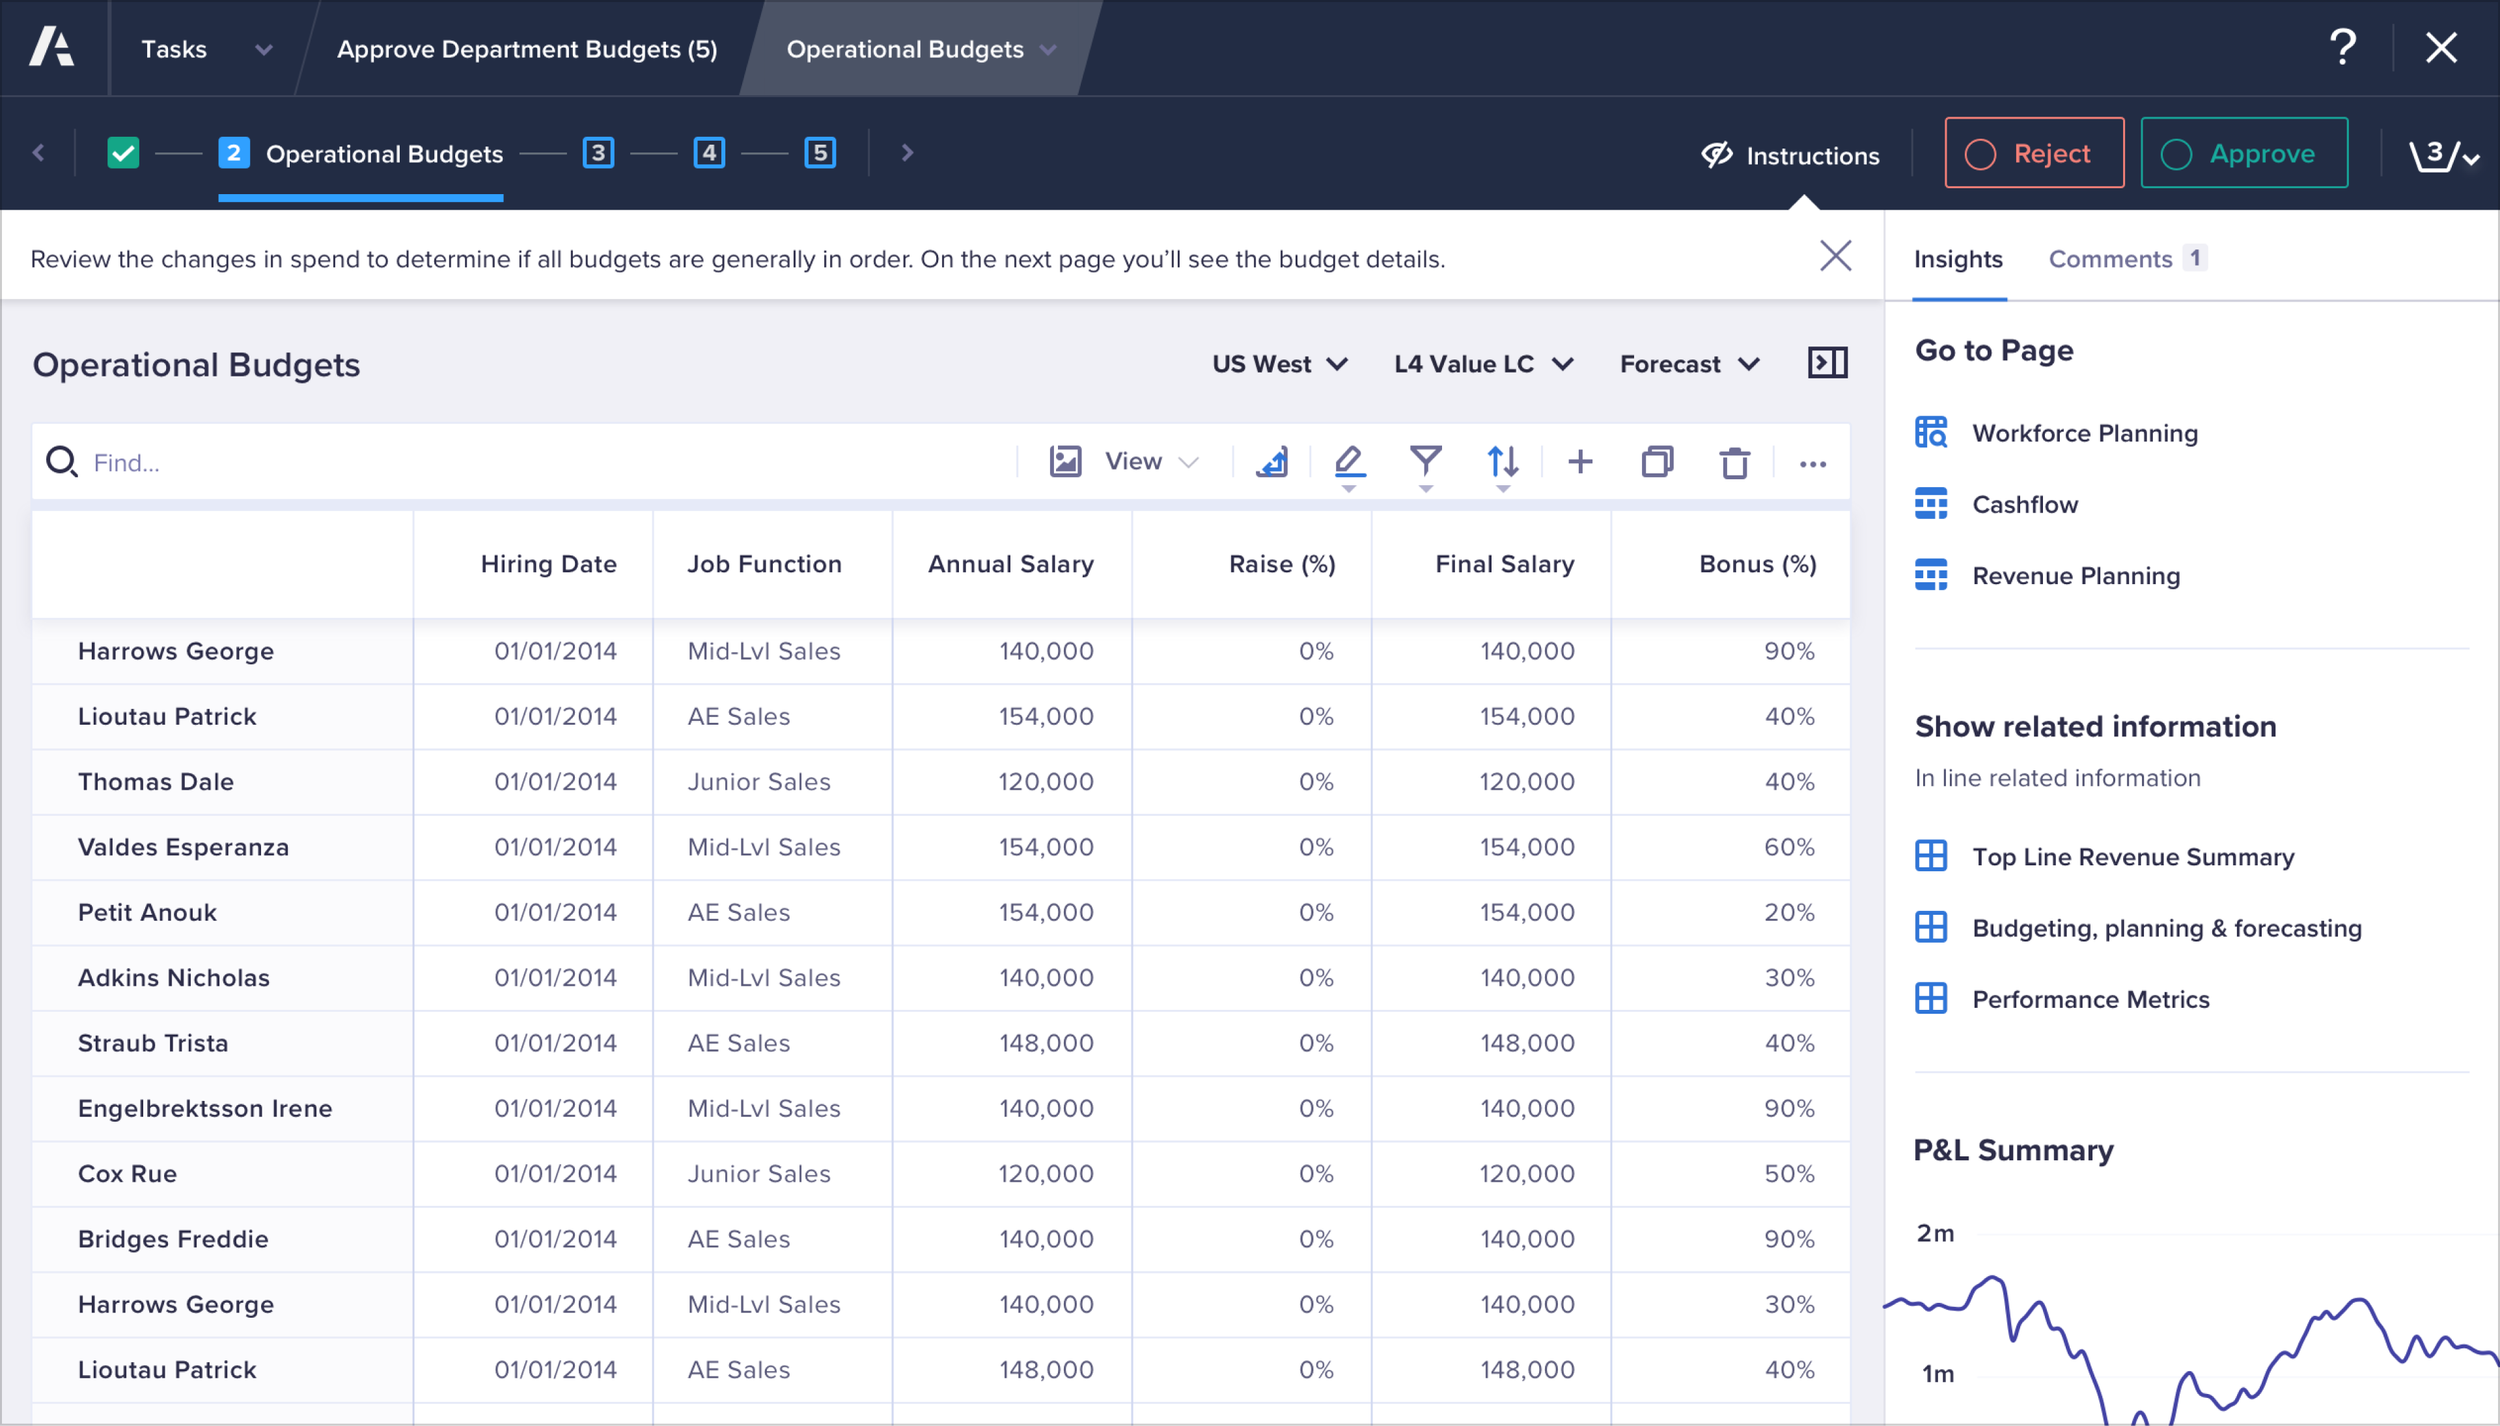Open Approve Department Budgets breadcrumb tab
The height and width of the screenshot is (1426, 2500).
527,49
